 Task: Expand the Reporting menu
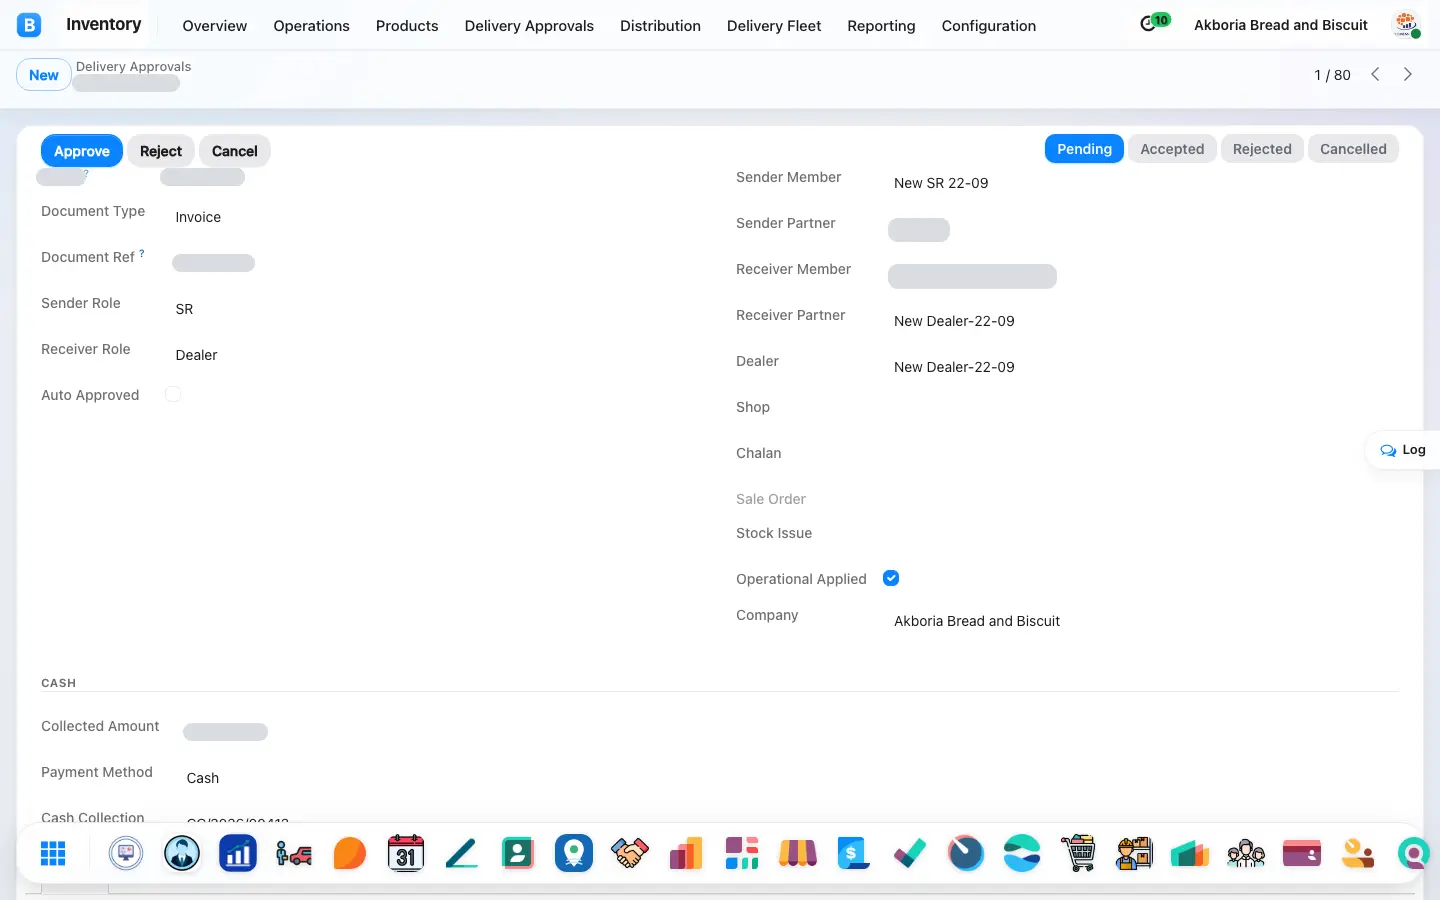pos(881,26)
